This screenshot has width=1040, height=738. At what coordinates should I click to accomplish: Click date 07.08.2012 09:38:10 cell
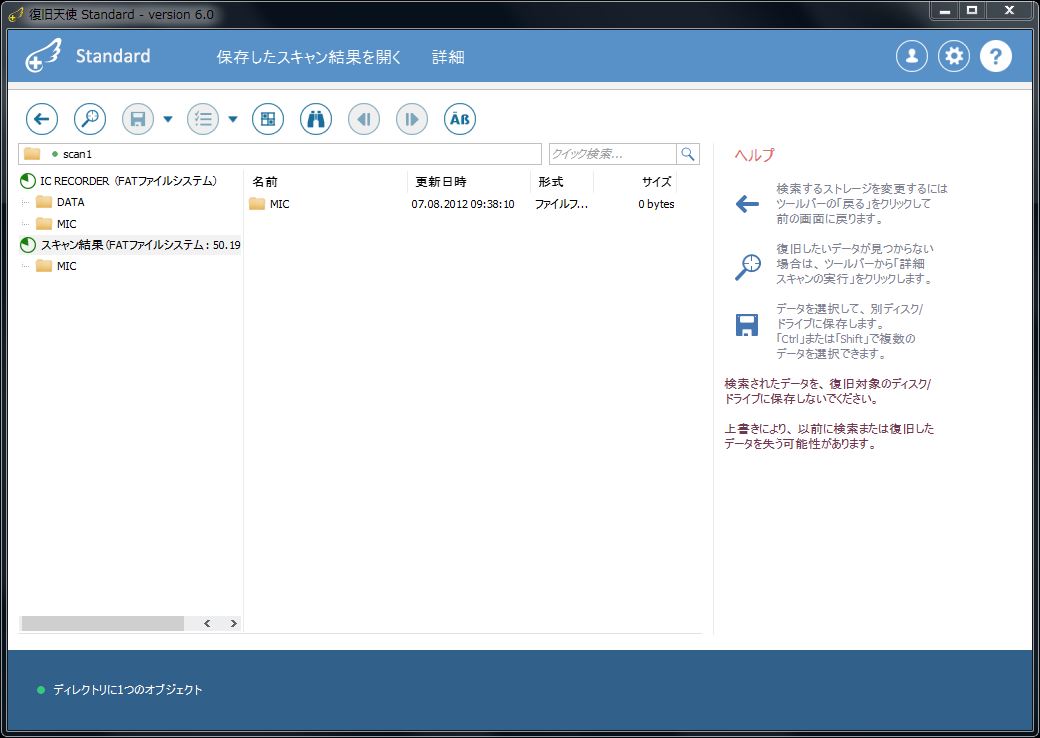coord(463,204)
